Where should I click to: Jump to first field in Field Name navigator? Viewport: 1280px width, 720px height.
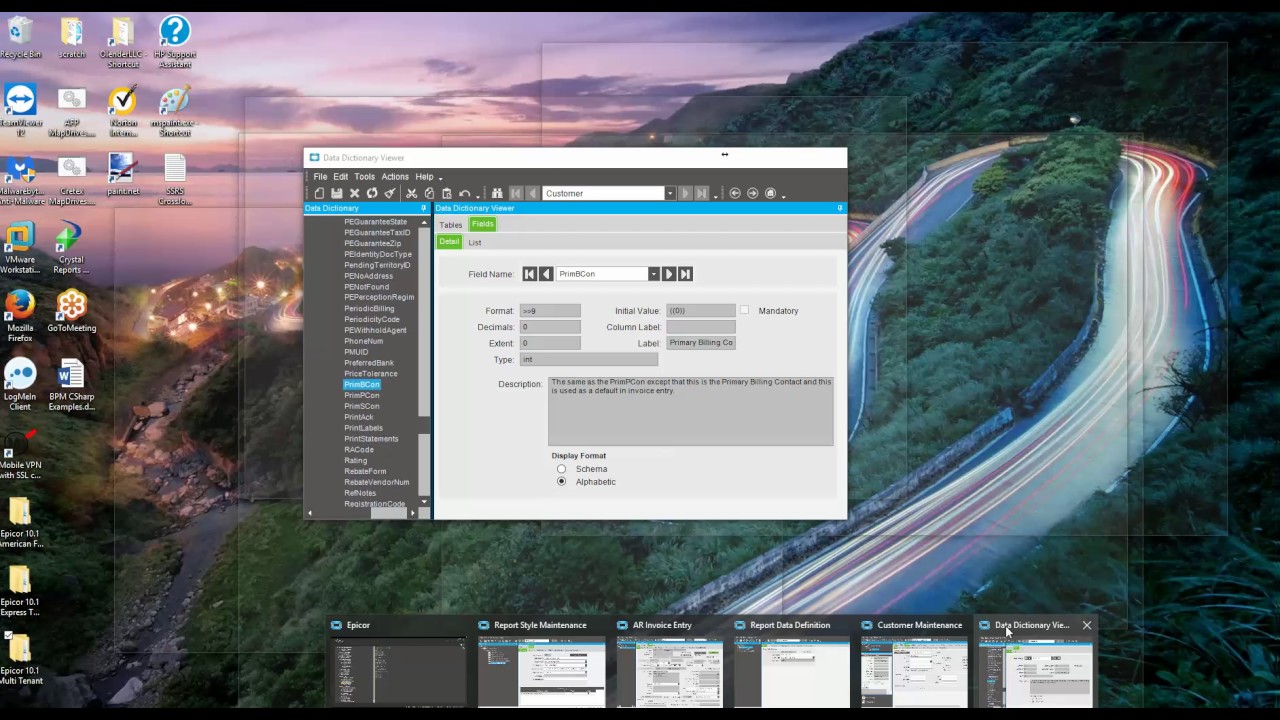pyautogui.click(x=529, y=274)
